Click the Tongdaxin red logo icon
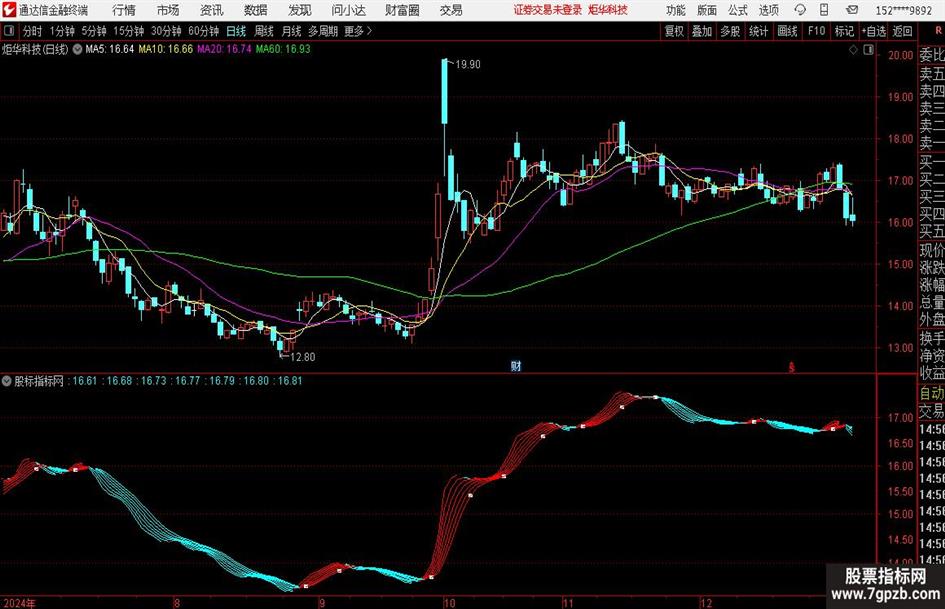This screenshot has height=609, width=945. (x=8, y=10)
